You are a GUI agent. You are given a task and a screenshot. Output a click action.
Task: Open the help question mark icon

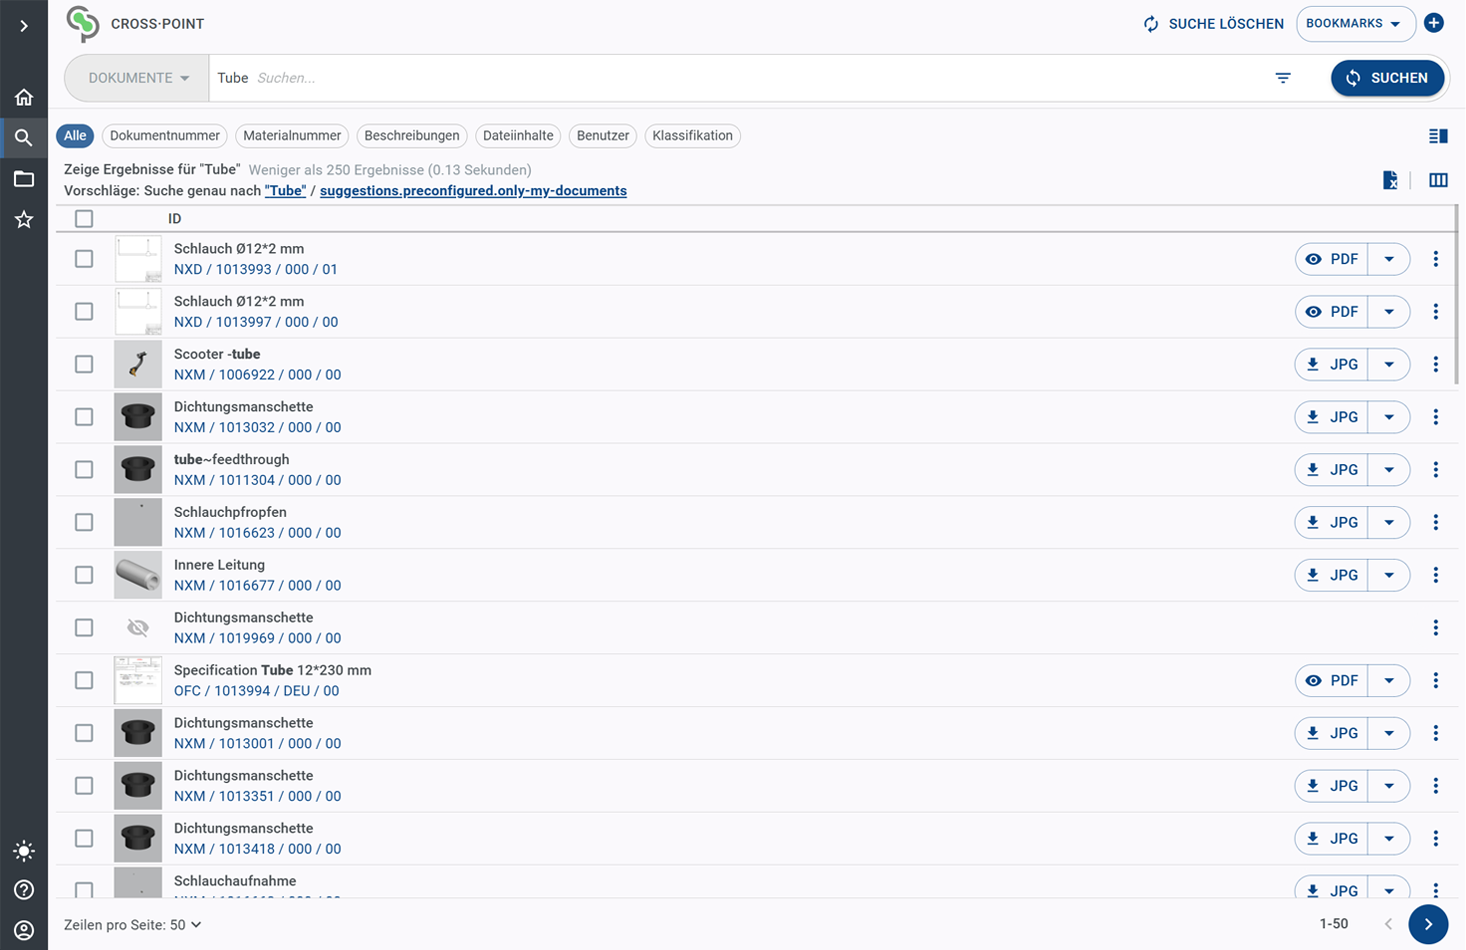24,890
